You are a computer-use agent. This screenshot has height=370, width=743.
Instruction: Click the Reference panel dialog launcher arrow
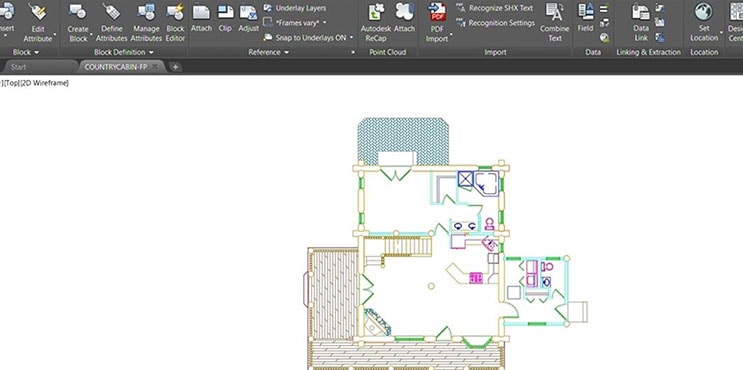tap(353, 52)
